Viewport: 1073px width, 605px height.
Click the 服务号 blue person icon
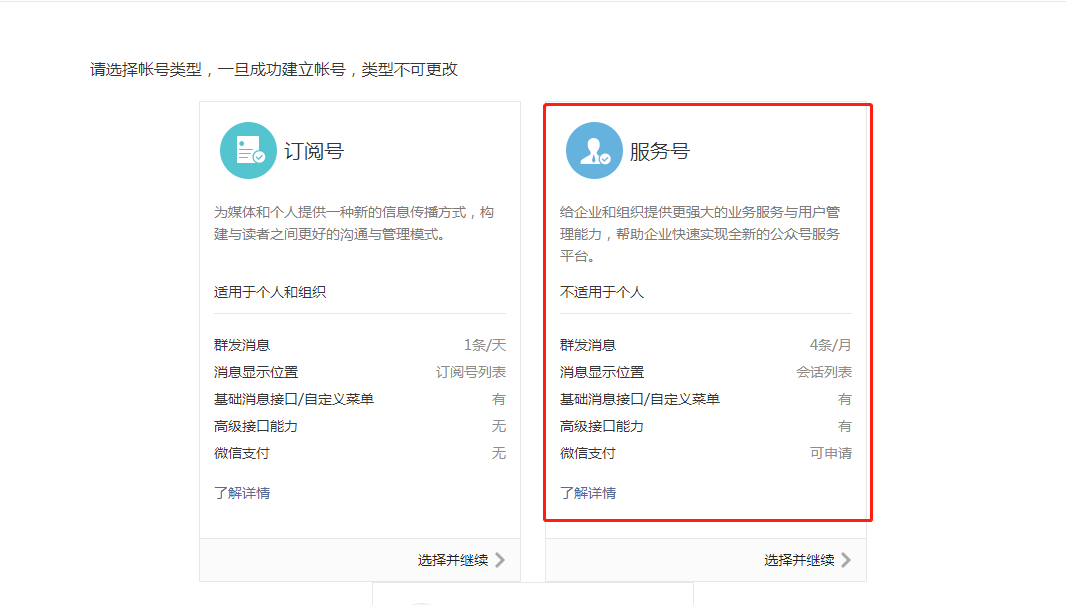[x=594, y=151]
